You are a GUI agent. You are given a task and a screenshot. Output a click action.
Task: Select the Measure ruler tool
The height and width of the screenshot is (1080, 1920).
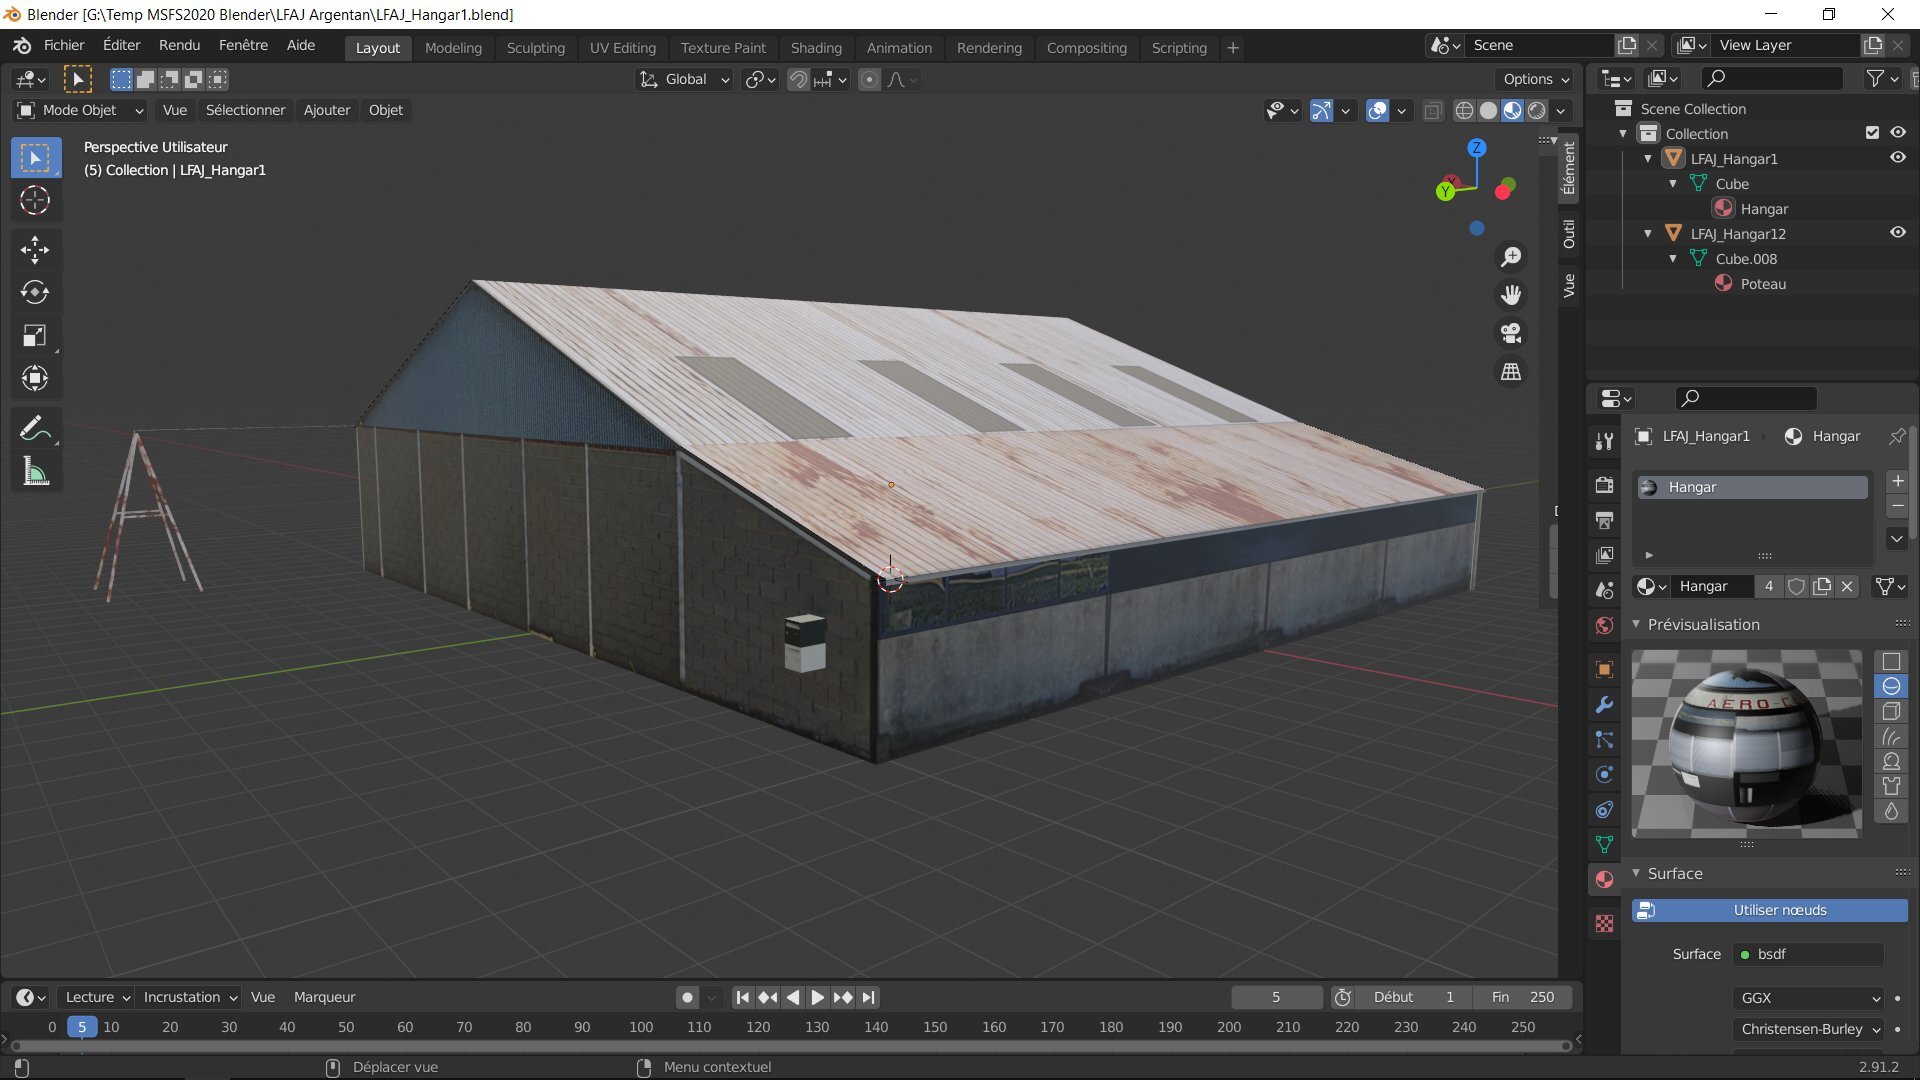coord(35,472)
